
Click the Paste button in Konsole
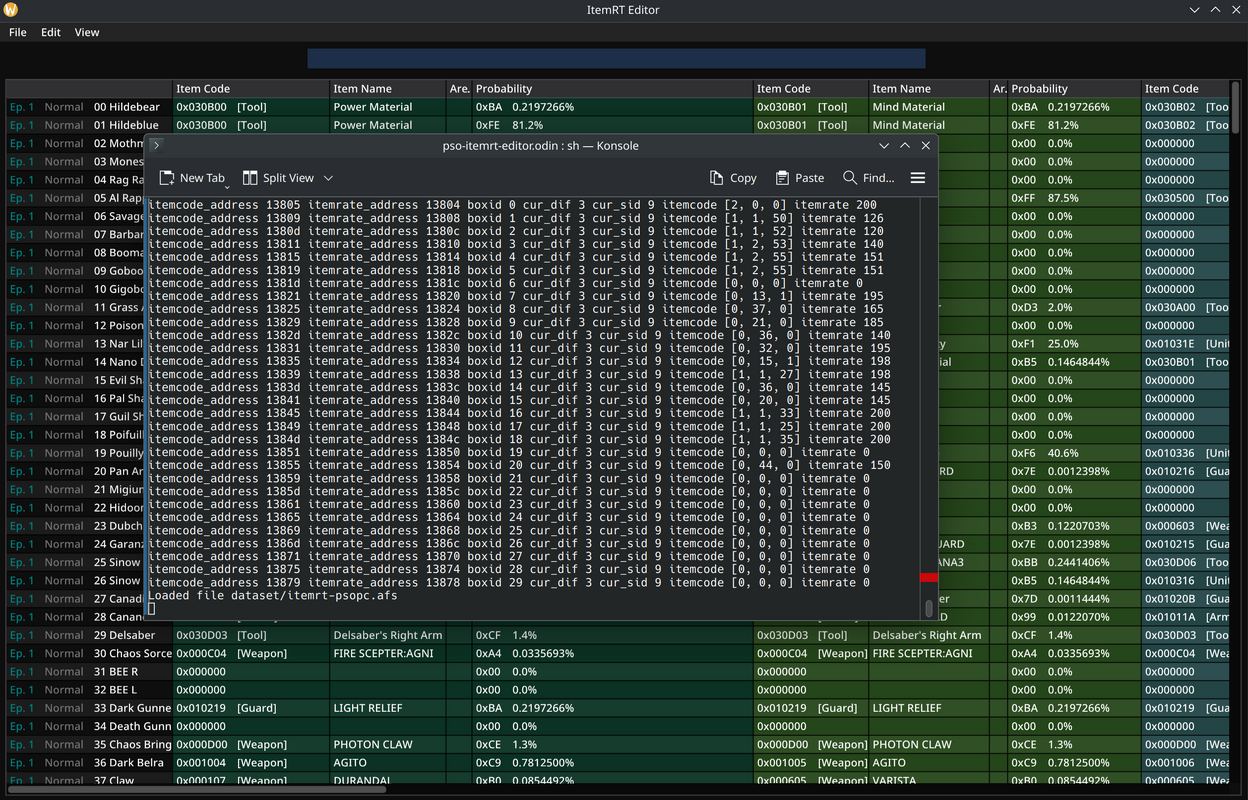point(799,178)
